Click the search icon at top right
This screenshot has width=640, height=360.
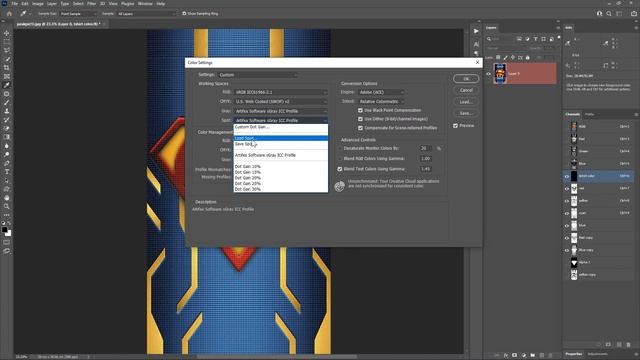click(609, 13)
